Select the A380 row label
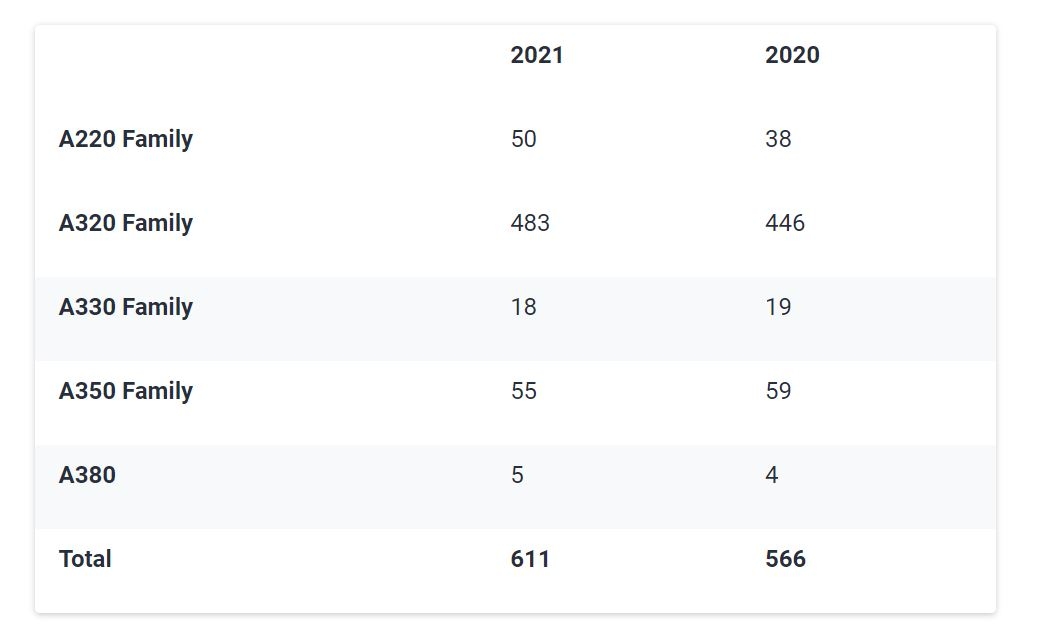The height and width of the screenshot is (624, 1043). (x=87, y=475)
